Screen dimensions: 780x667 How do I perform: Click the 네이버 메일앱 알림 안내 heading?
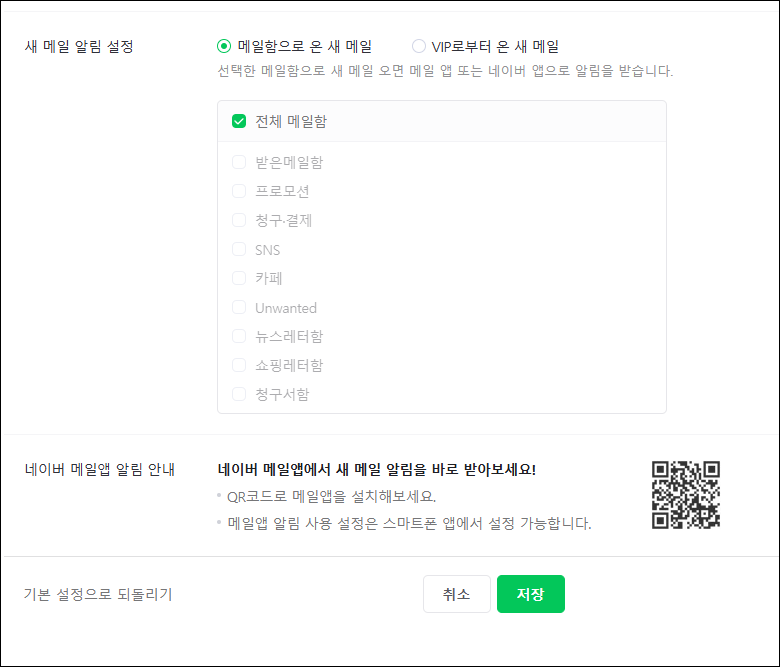[99, 470]
